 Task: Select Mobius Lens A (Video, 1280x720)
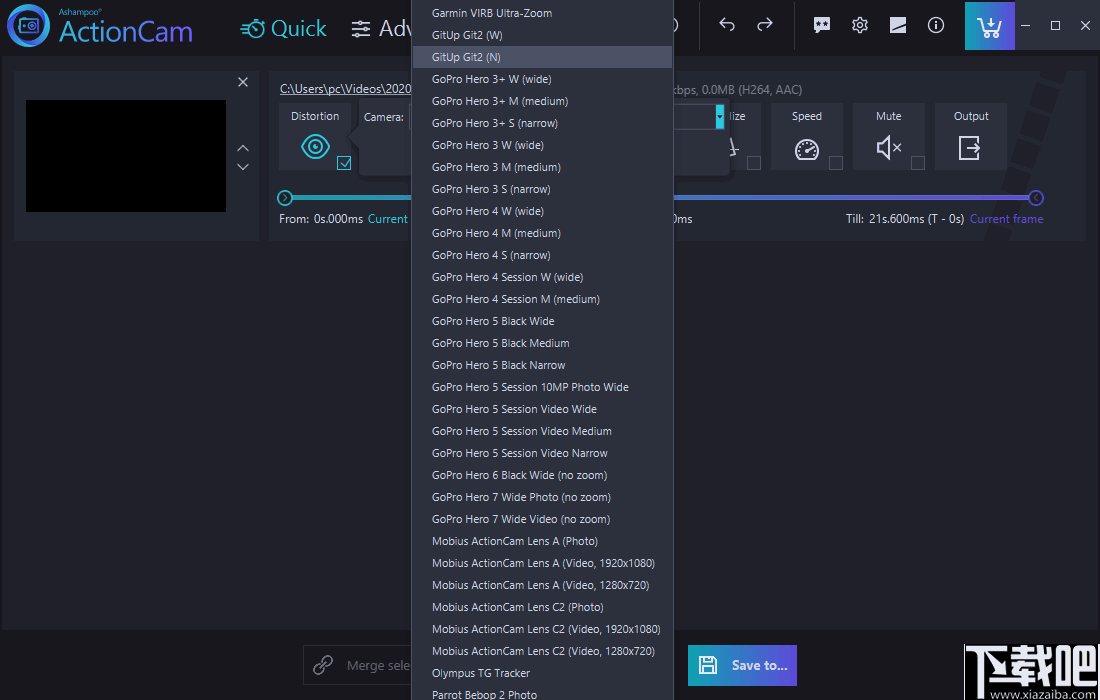(542, 585)
